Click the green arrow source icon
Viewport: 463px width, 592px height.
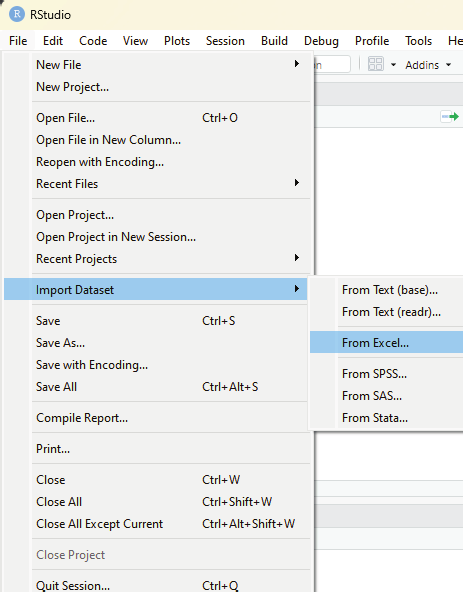coord(450,117)
